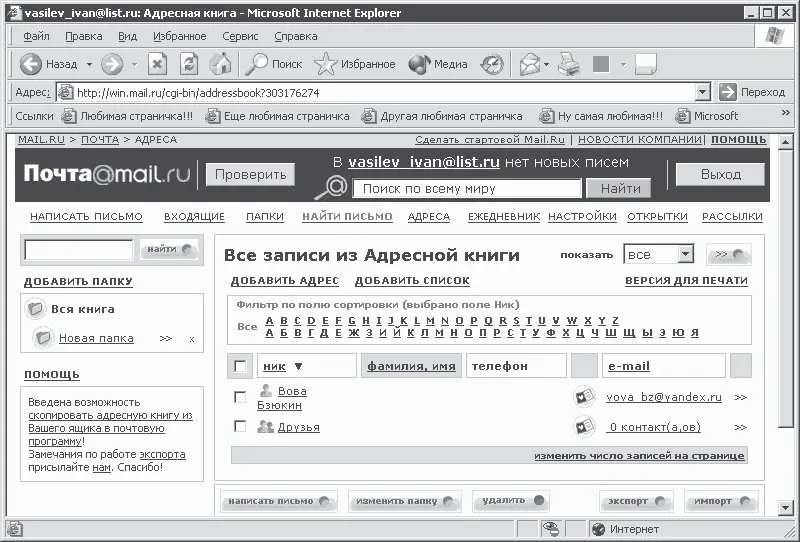Click ДОБАВИТЬ АДРЕС link
This screenshot has width=800, height=542.
(x=285, y=281)
